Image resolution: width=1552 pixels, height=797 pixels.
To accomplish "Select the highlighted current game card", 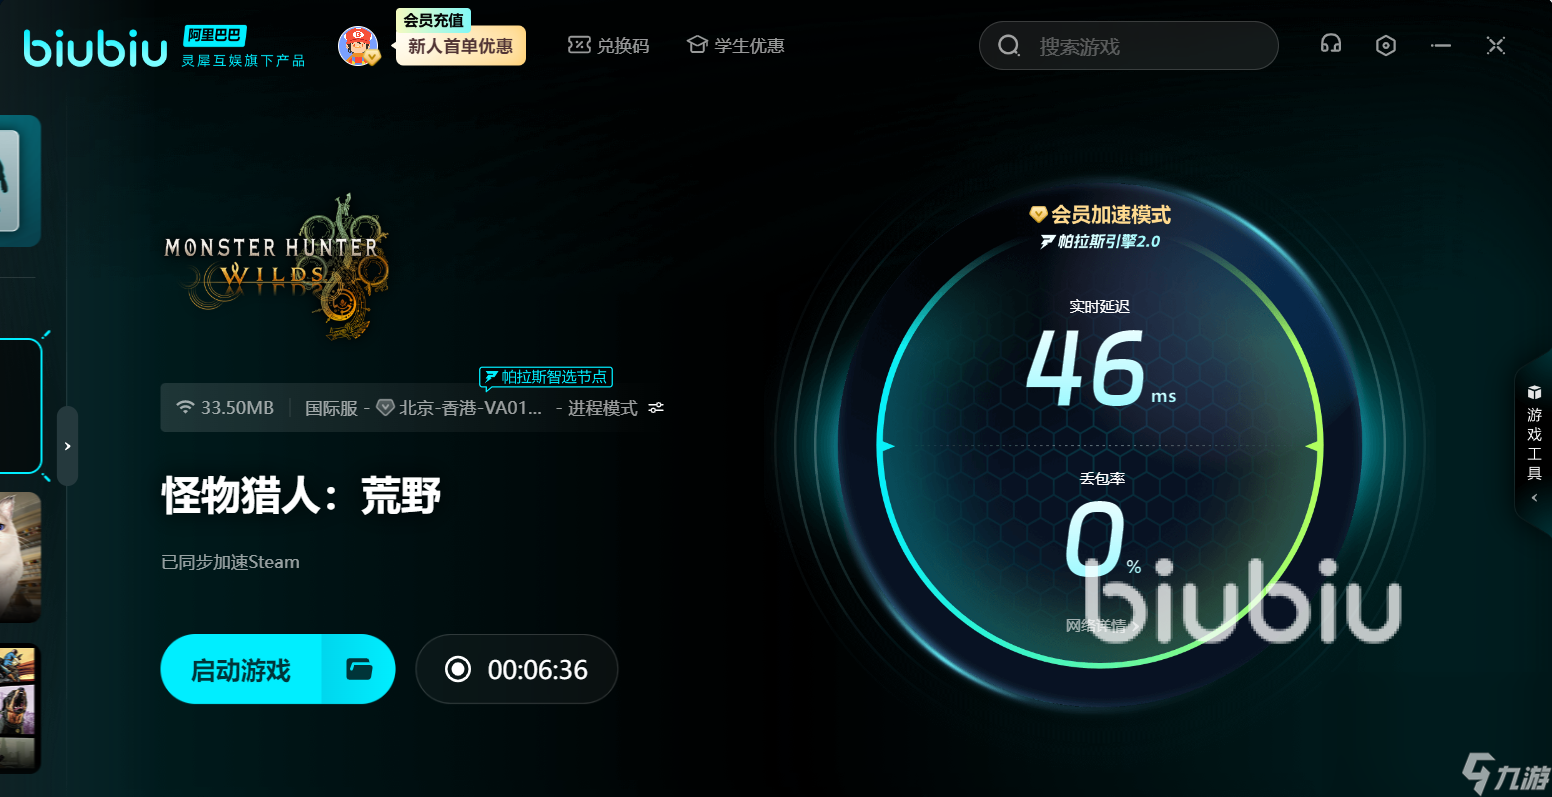I will click(x=21, y=406).
